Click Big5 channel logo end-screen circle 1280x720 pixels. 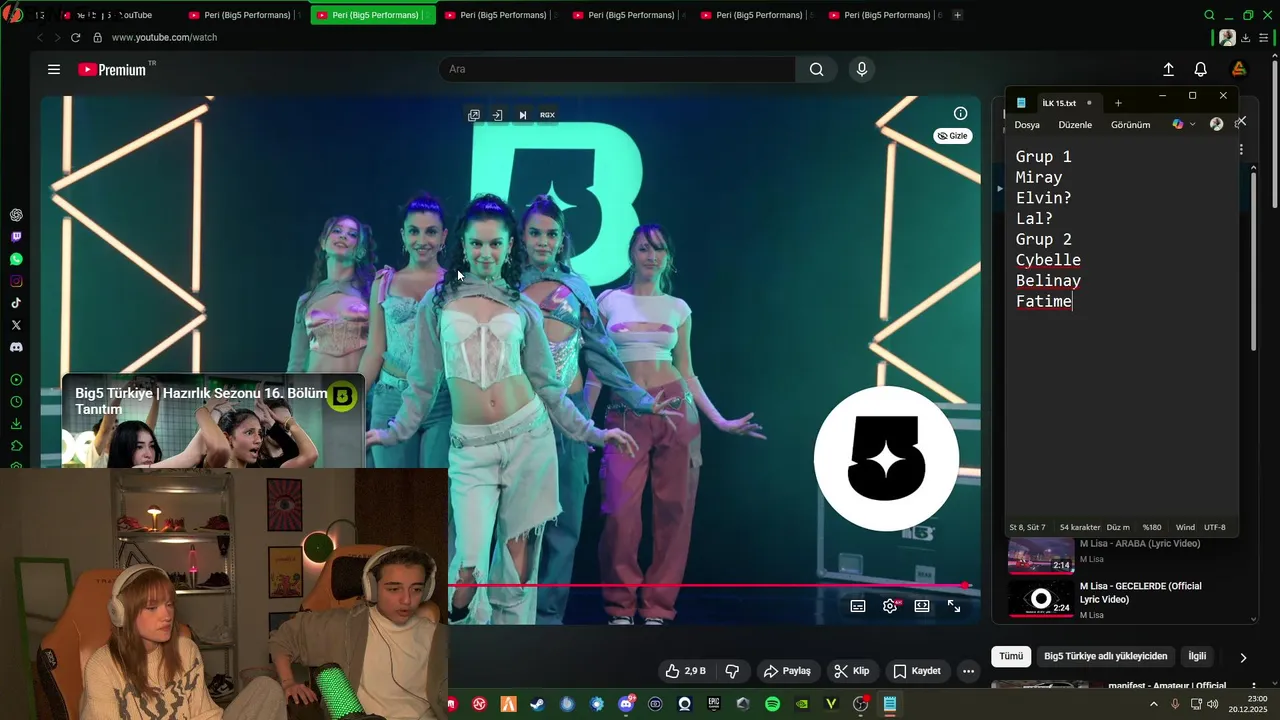click(x=886, y=458)
